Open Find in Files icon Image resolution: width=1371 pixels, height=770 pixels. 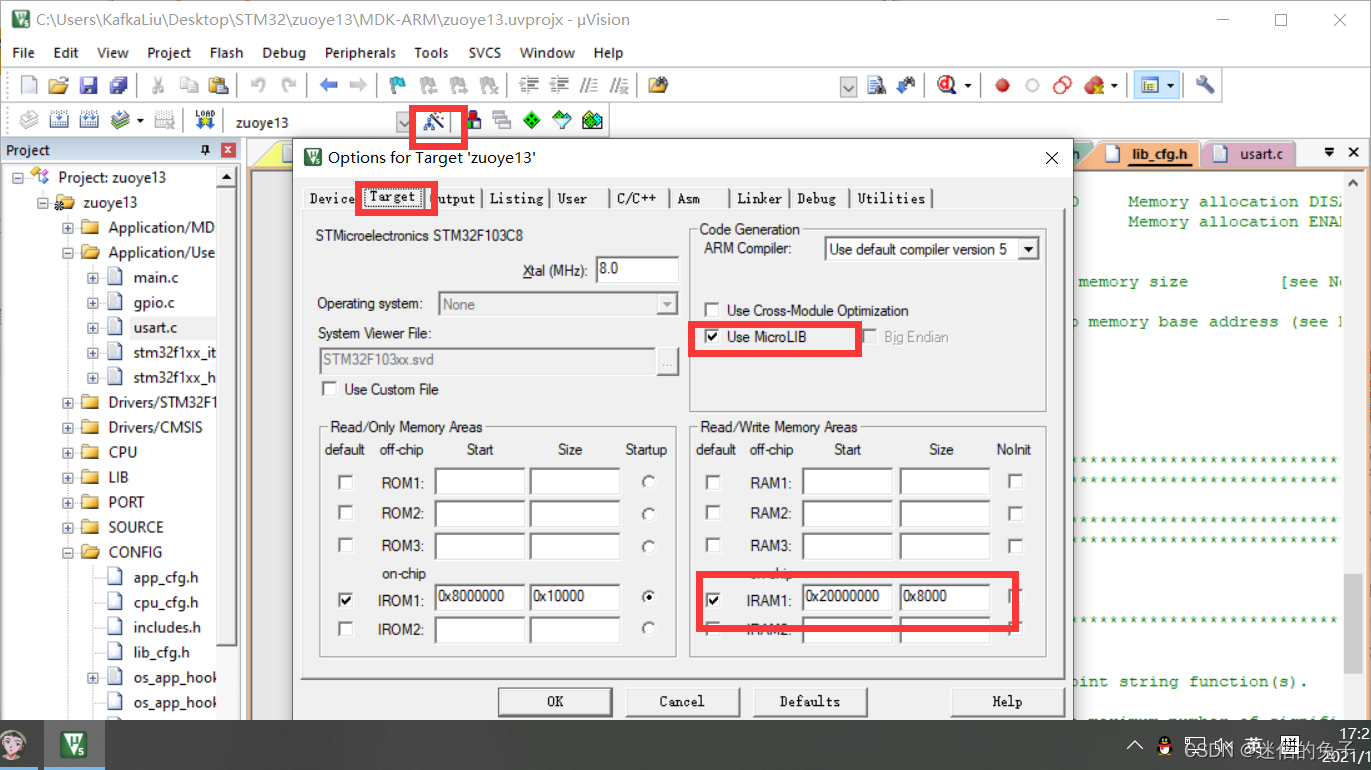tap(657, 86)
